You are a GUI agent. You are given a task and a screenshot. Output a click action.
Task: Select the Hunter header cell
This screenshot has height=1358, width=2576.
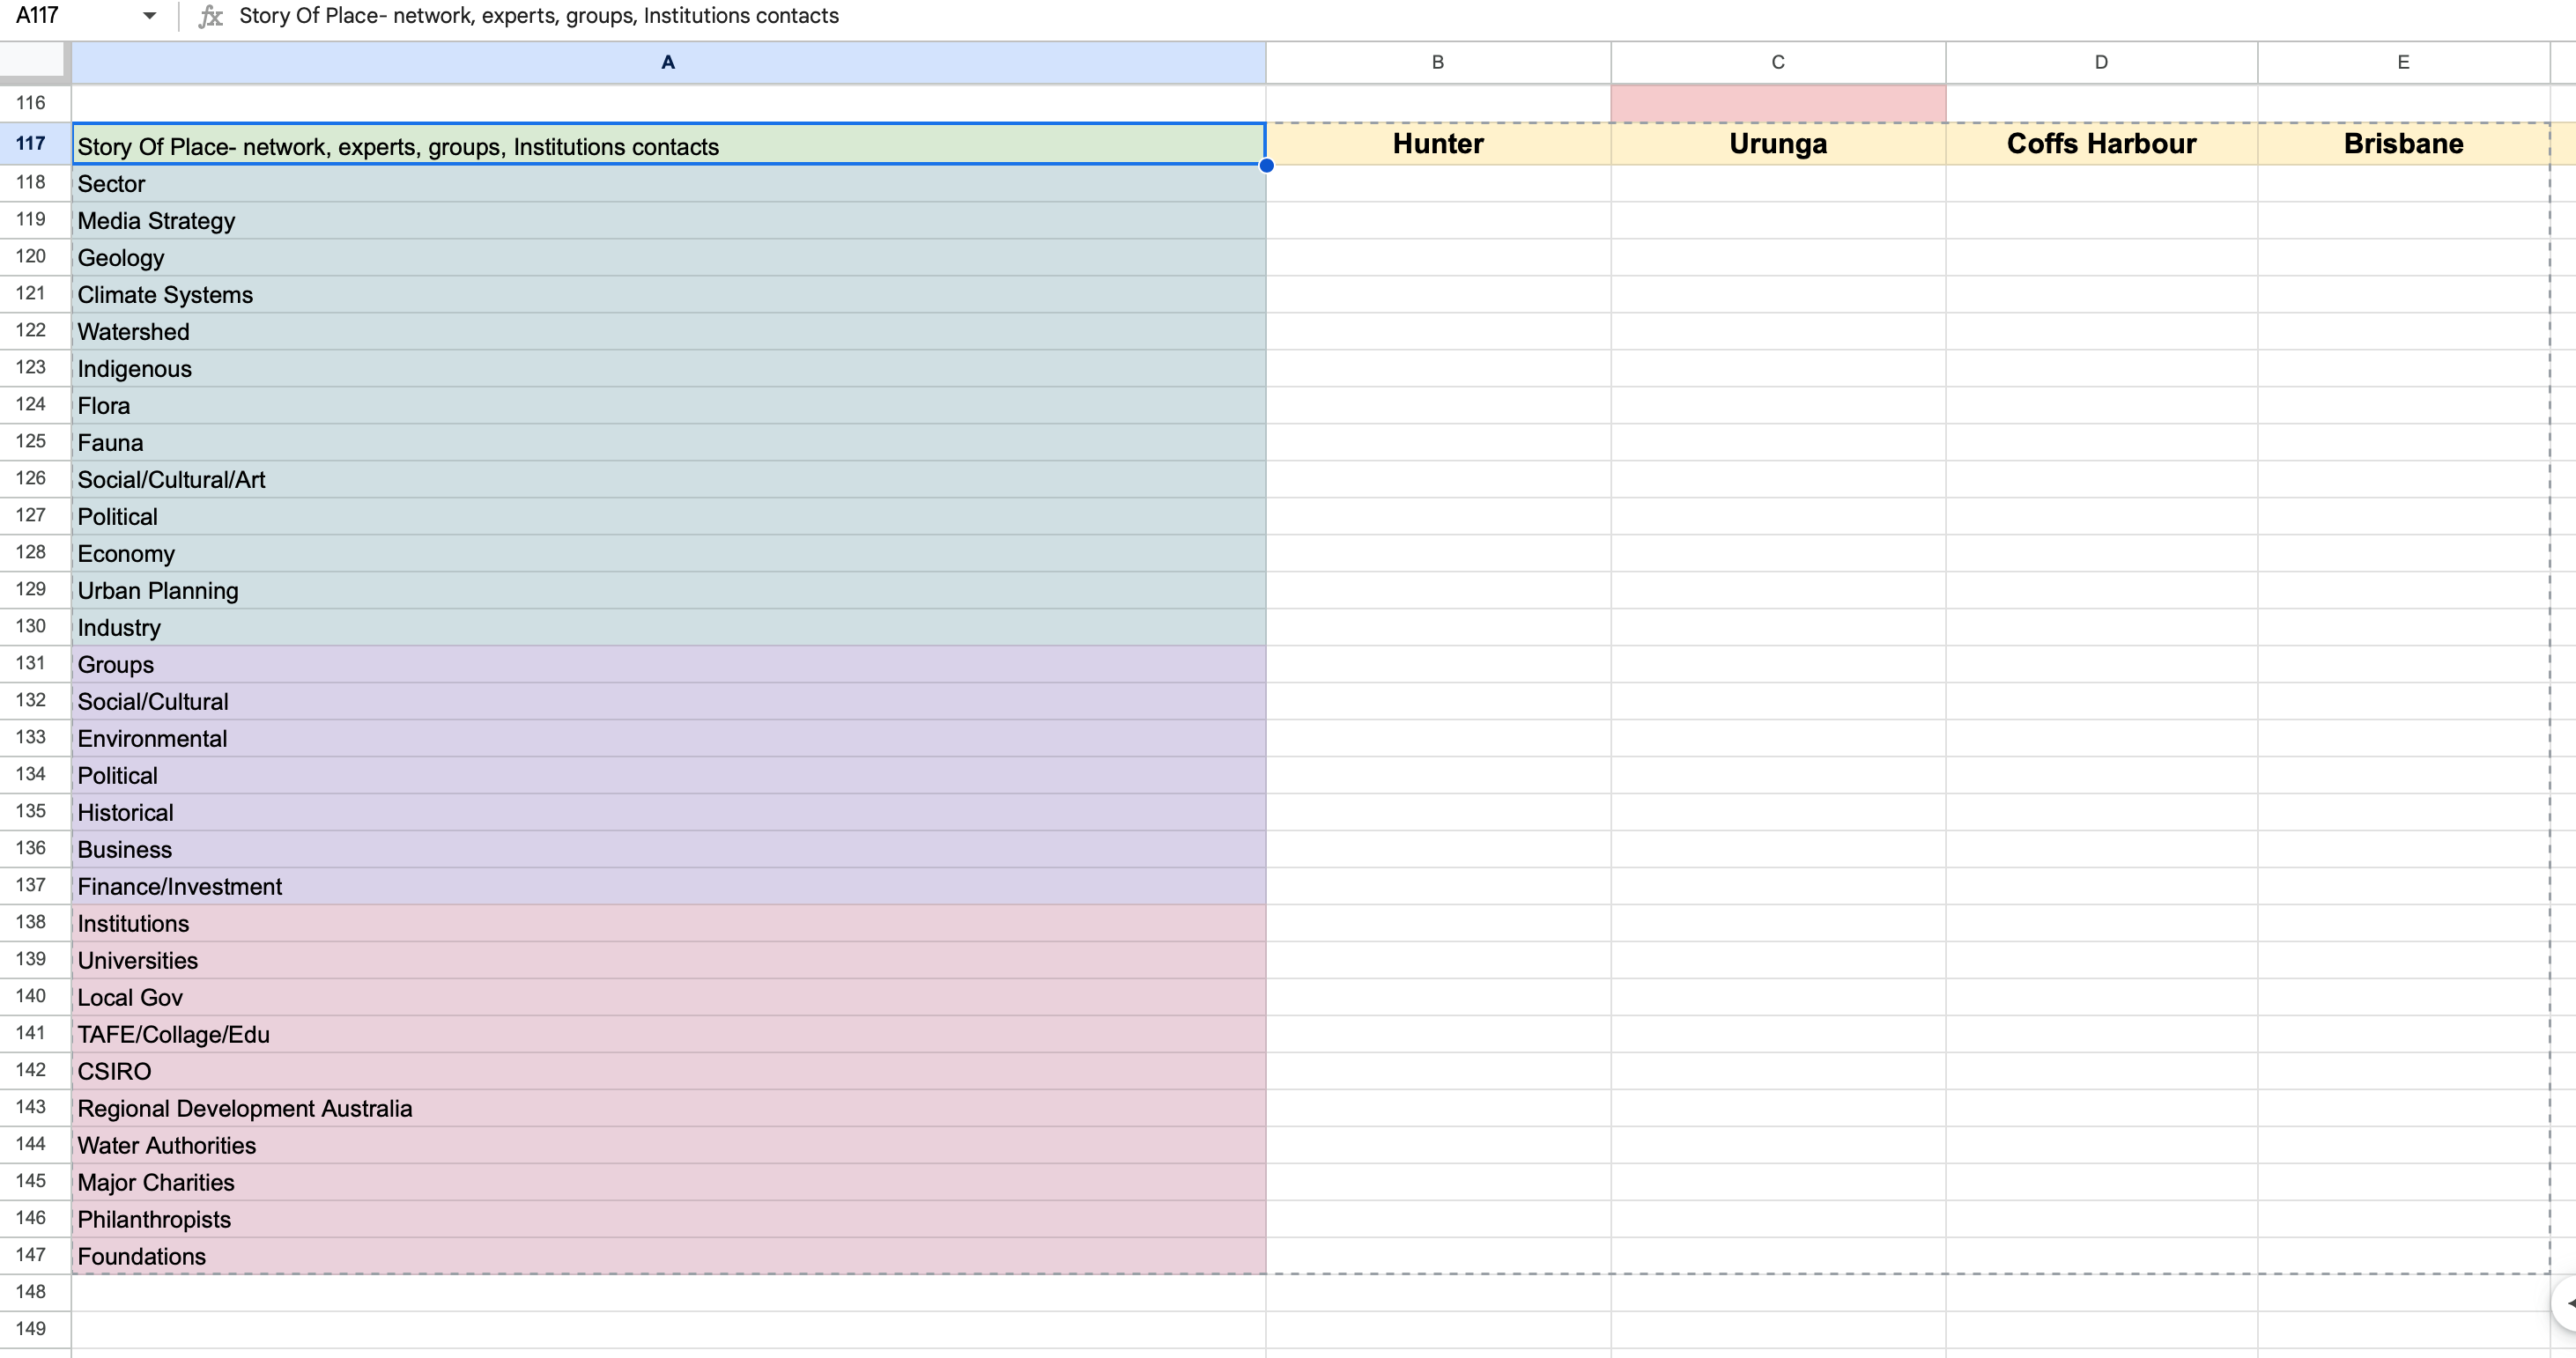(1437, 144)
